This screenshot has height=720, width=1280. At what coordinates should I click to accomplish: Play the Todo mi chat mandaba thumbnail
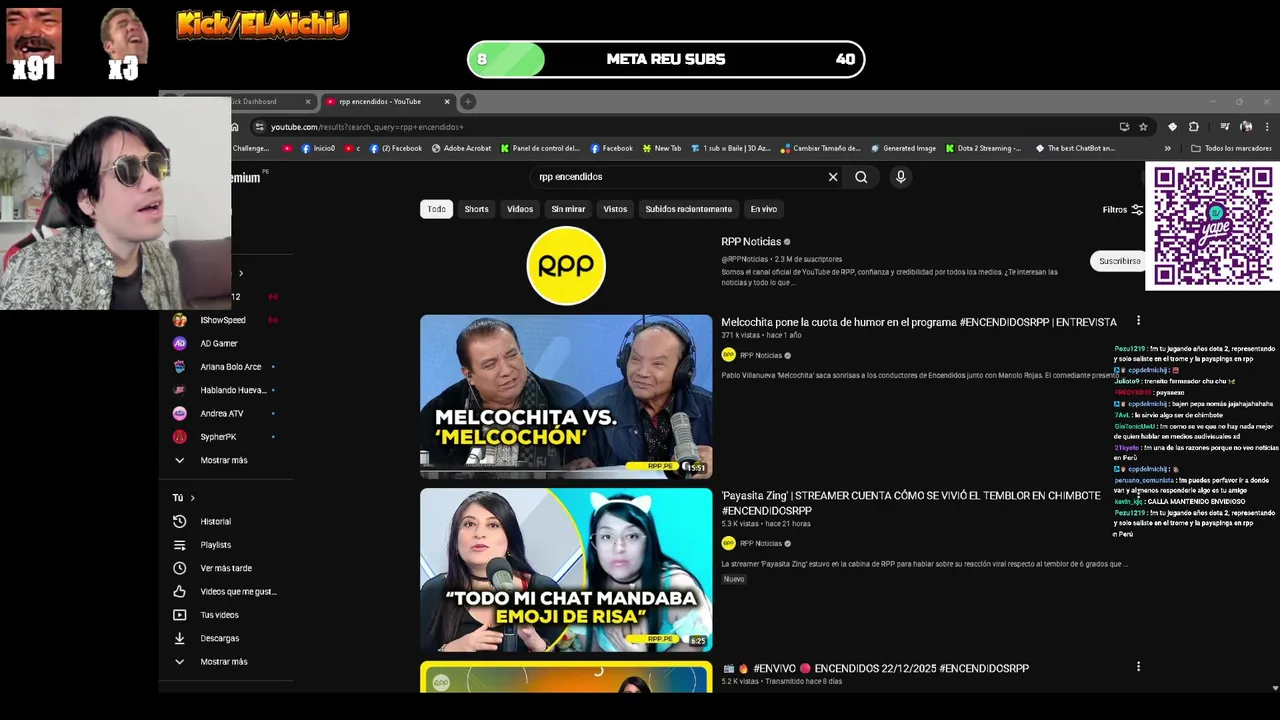566,569
